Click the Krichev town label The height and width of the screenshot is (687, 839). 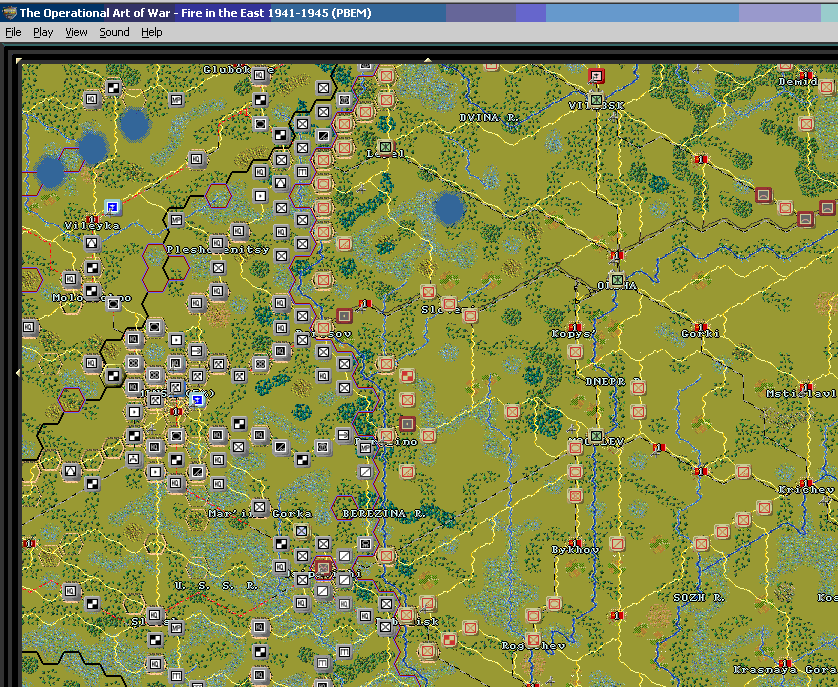(x=806, y=490)
